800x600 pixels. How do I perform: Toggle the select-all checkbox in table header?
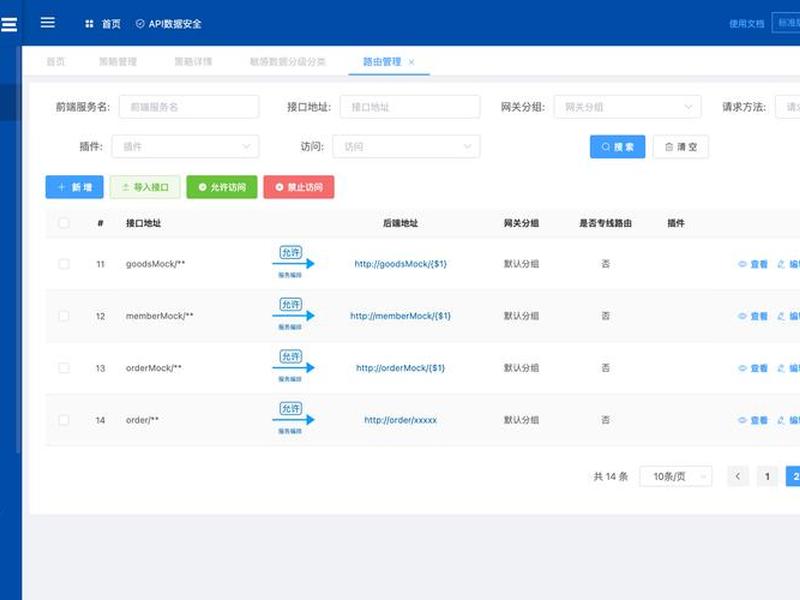coord(64,223)
